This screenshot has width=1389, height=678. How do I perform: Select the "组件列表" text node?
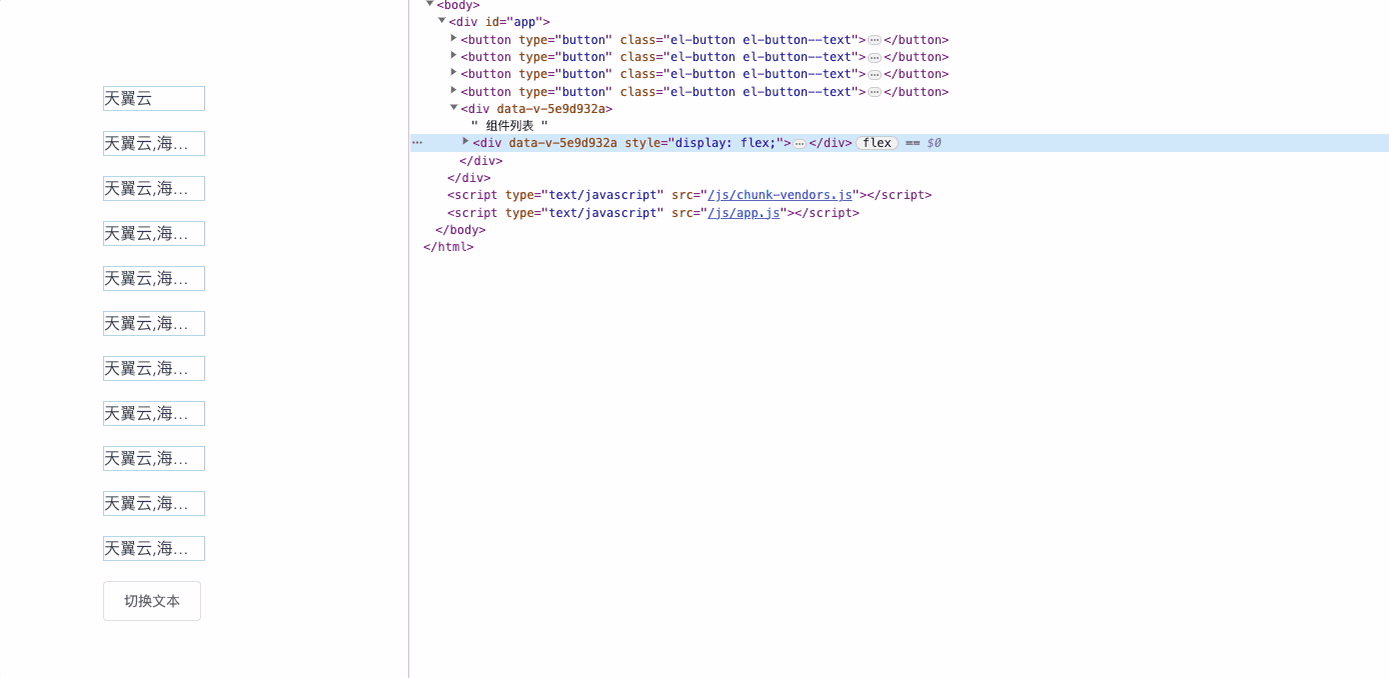[x=509, y=126]
